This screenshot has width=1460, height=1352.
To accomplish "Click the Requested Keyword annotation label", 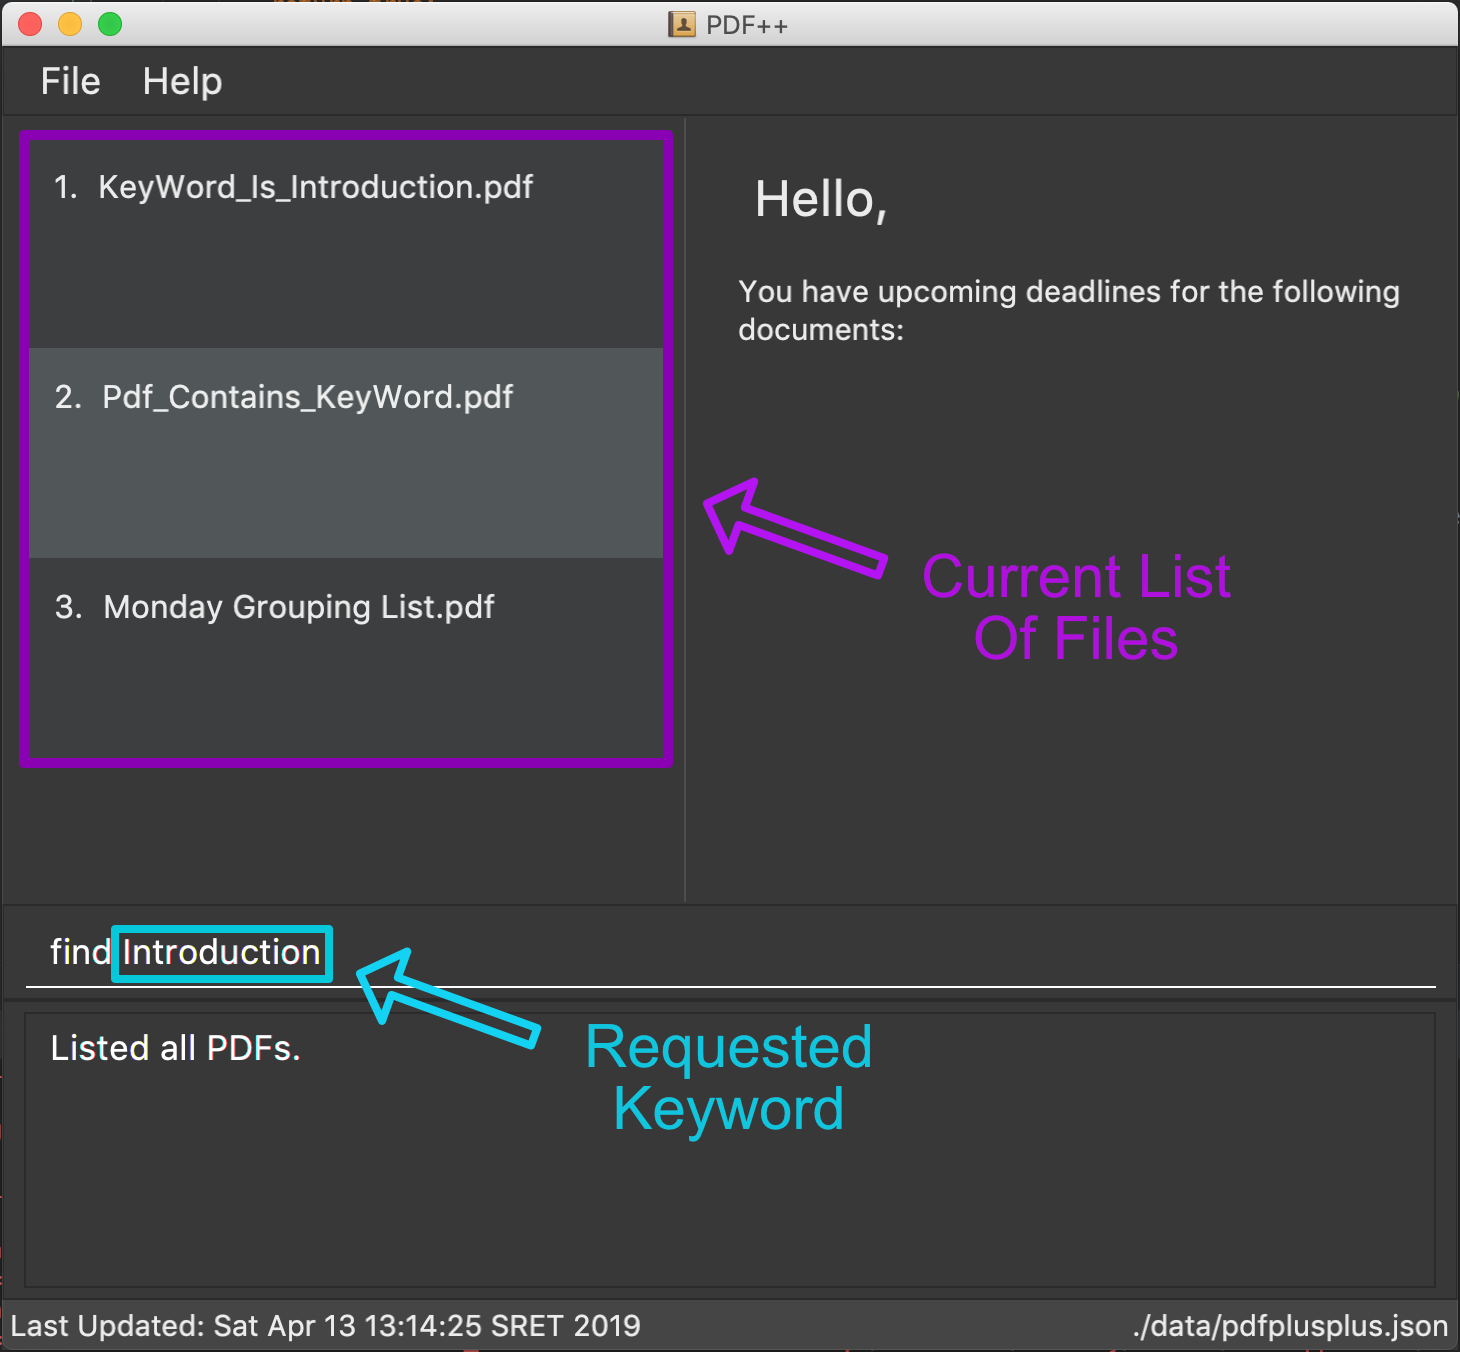I will (x=729, y=1078).
